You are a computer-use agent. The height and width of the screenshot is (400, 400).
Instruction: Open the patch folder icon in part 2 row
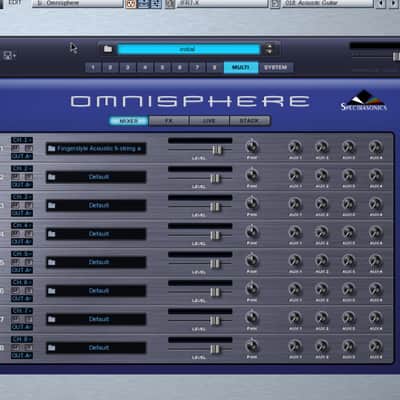[51, 177]
